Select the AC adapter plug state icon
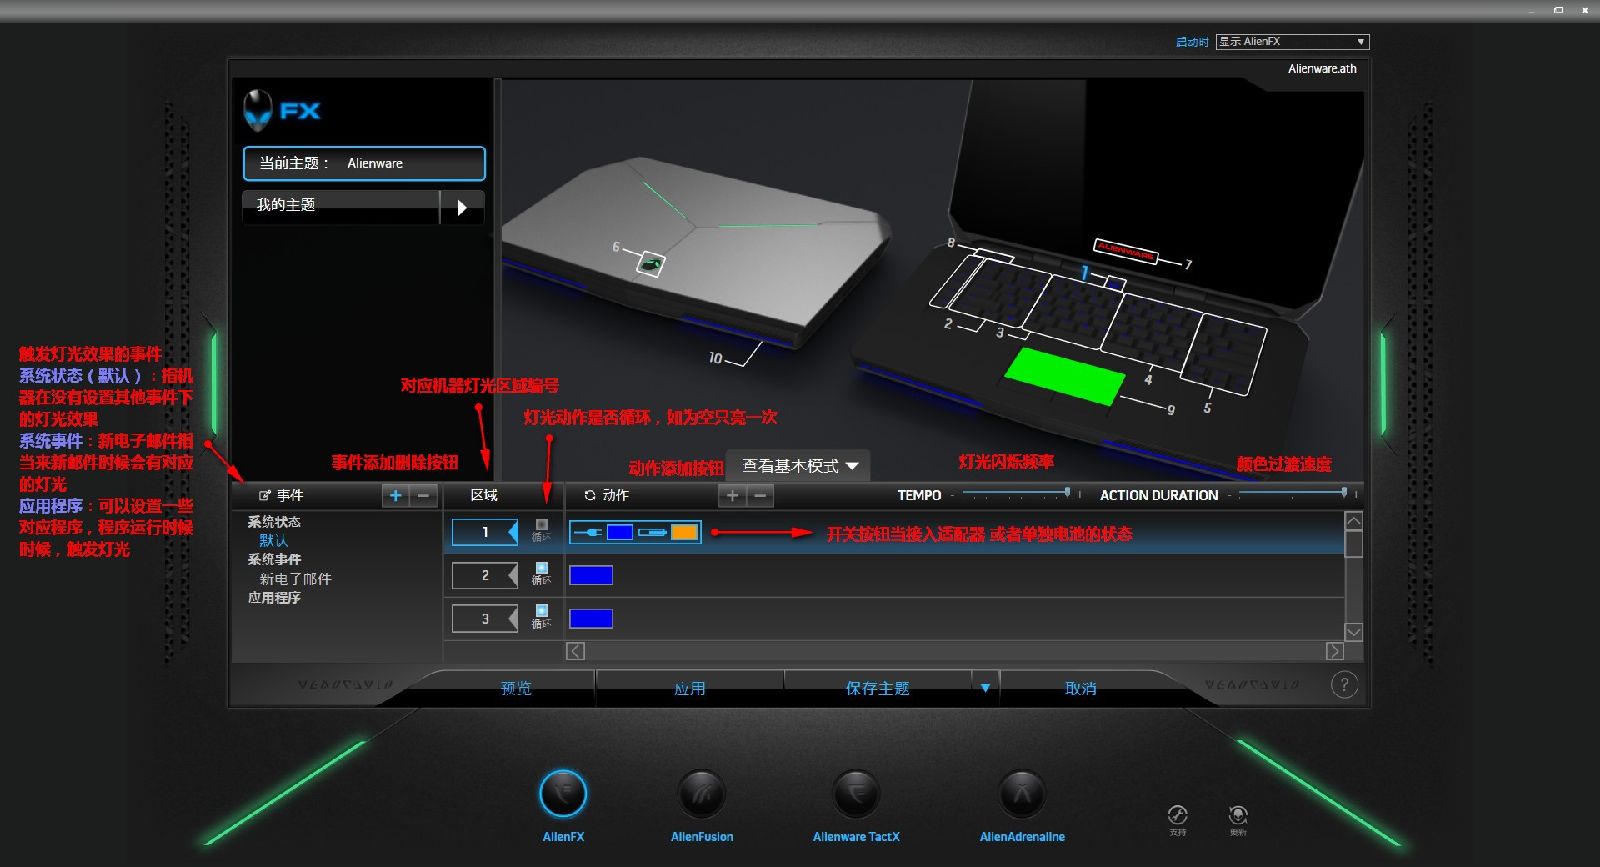Screen dimensions: 1600x867 click(x=588, y=532)
